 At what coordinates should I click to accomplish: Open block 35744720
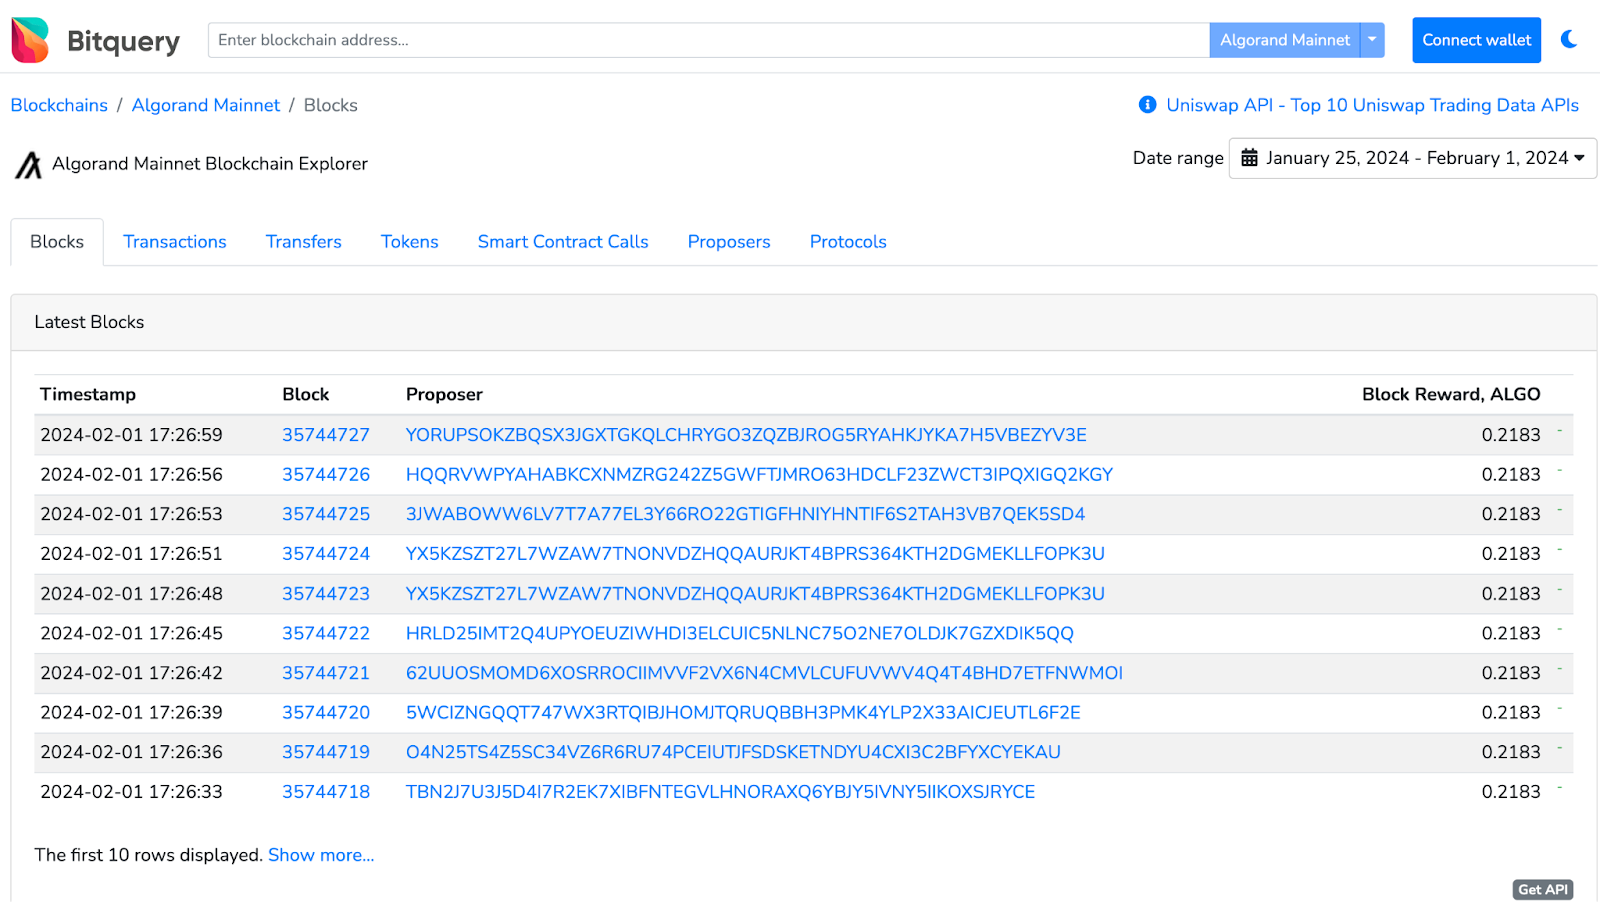pyautogui.click(x=326, y=713)
